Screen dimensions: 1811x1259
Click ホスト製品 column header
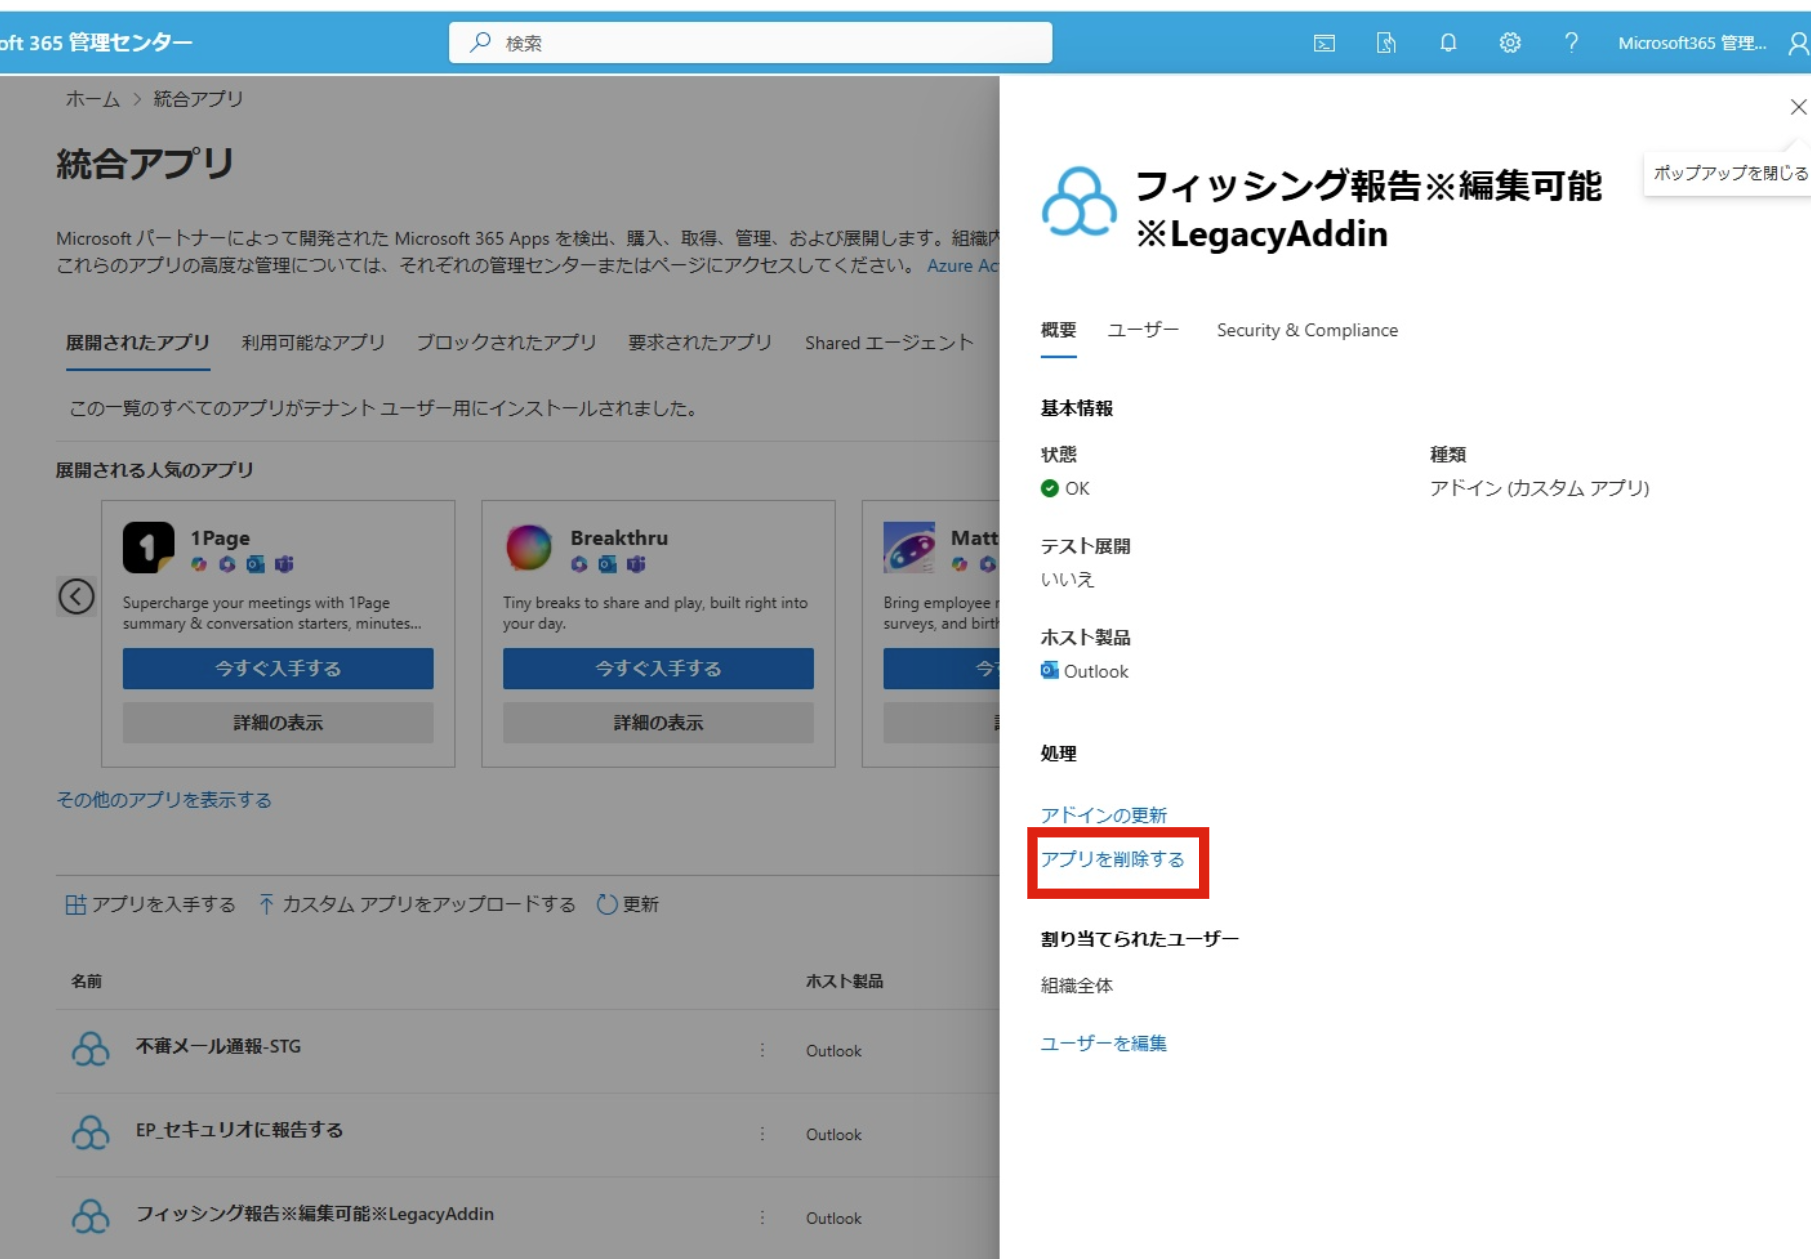coord(844,981)
